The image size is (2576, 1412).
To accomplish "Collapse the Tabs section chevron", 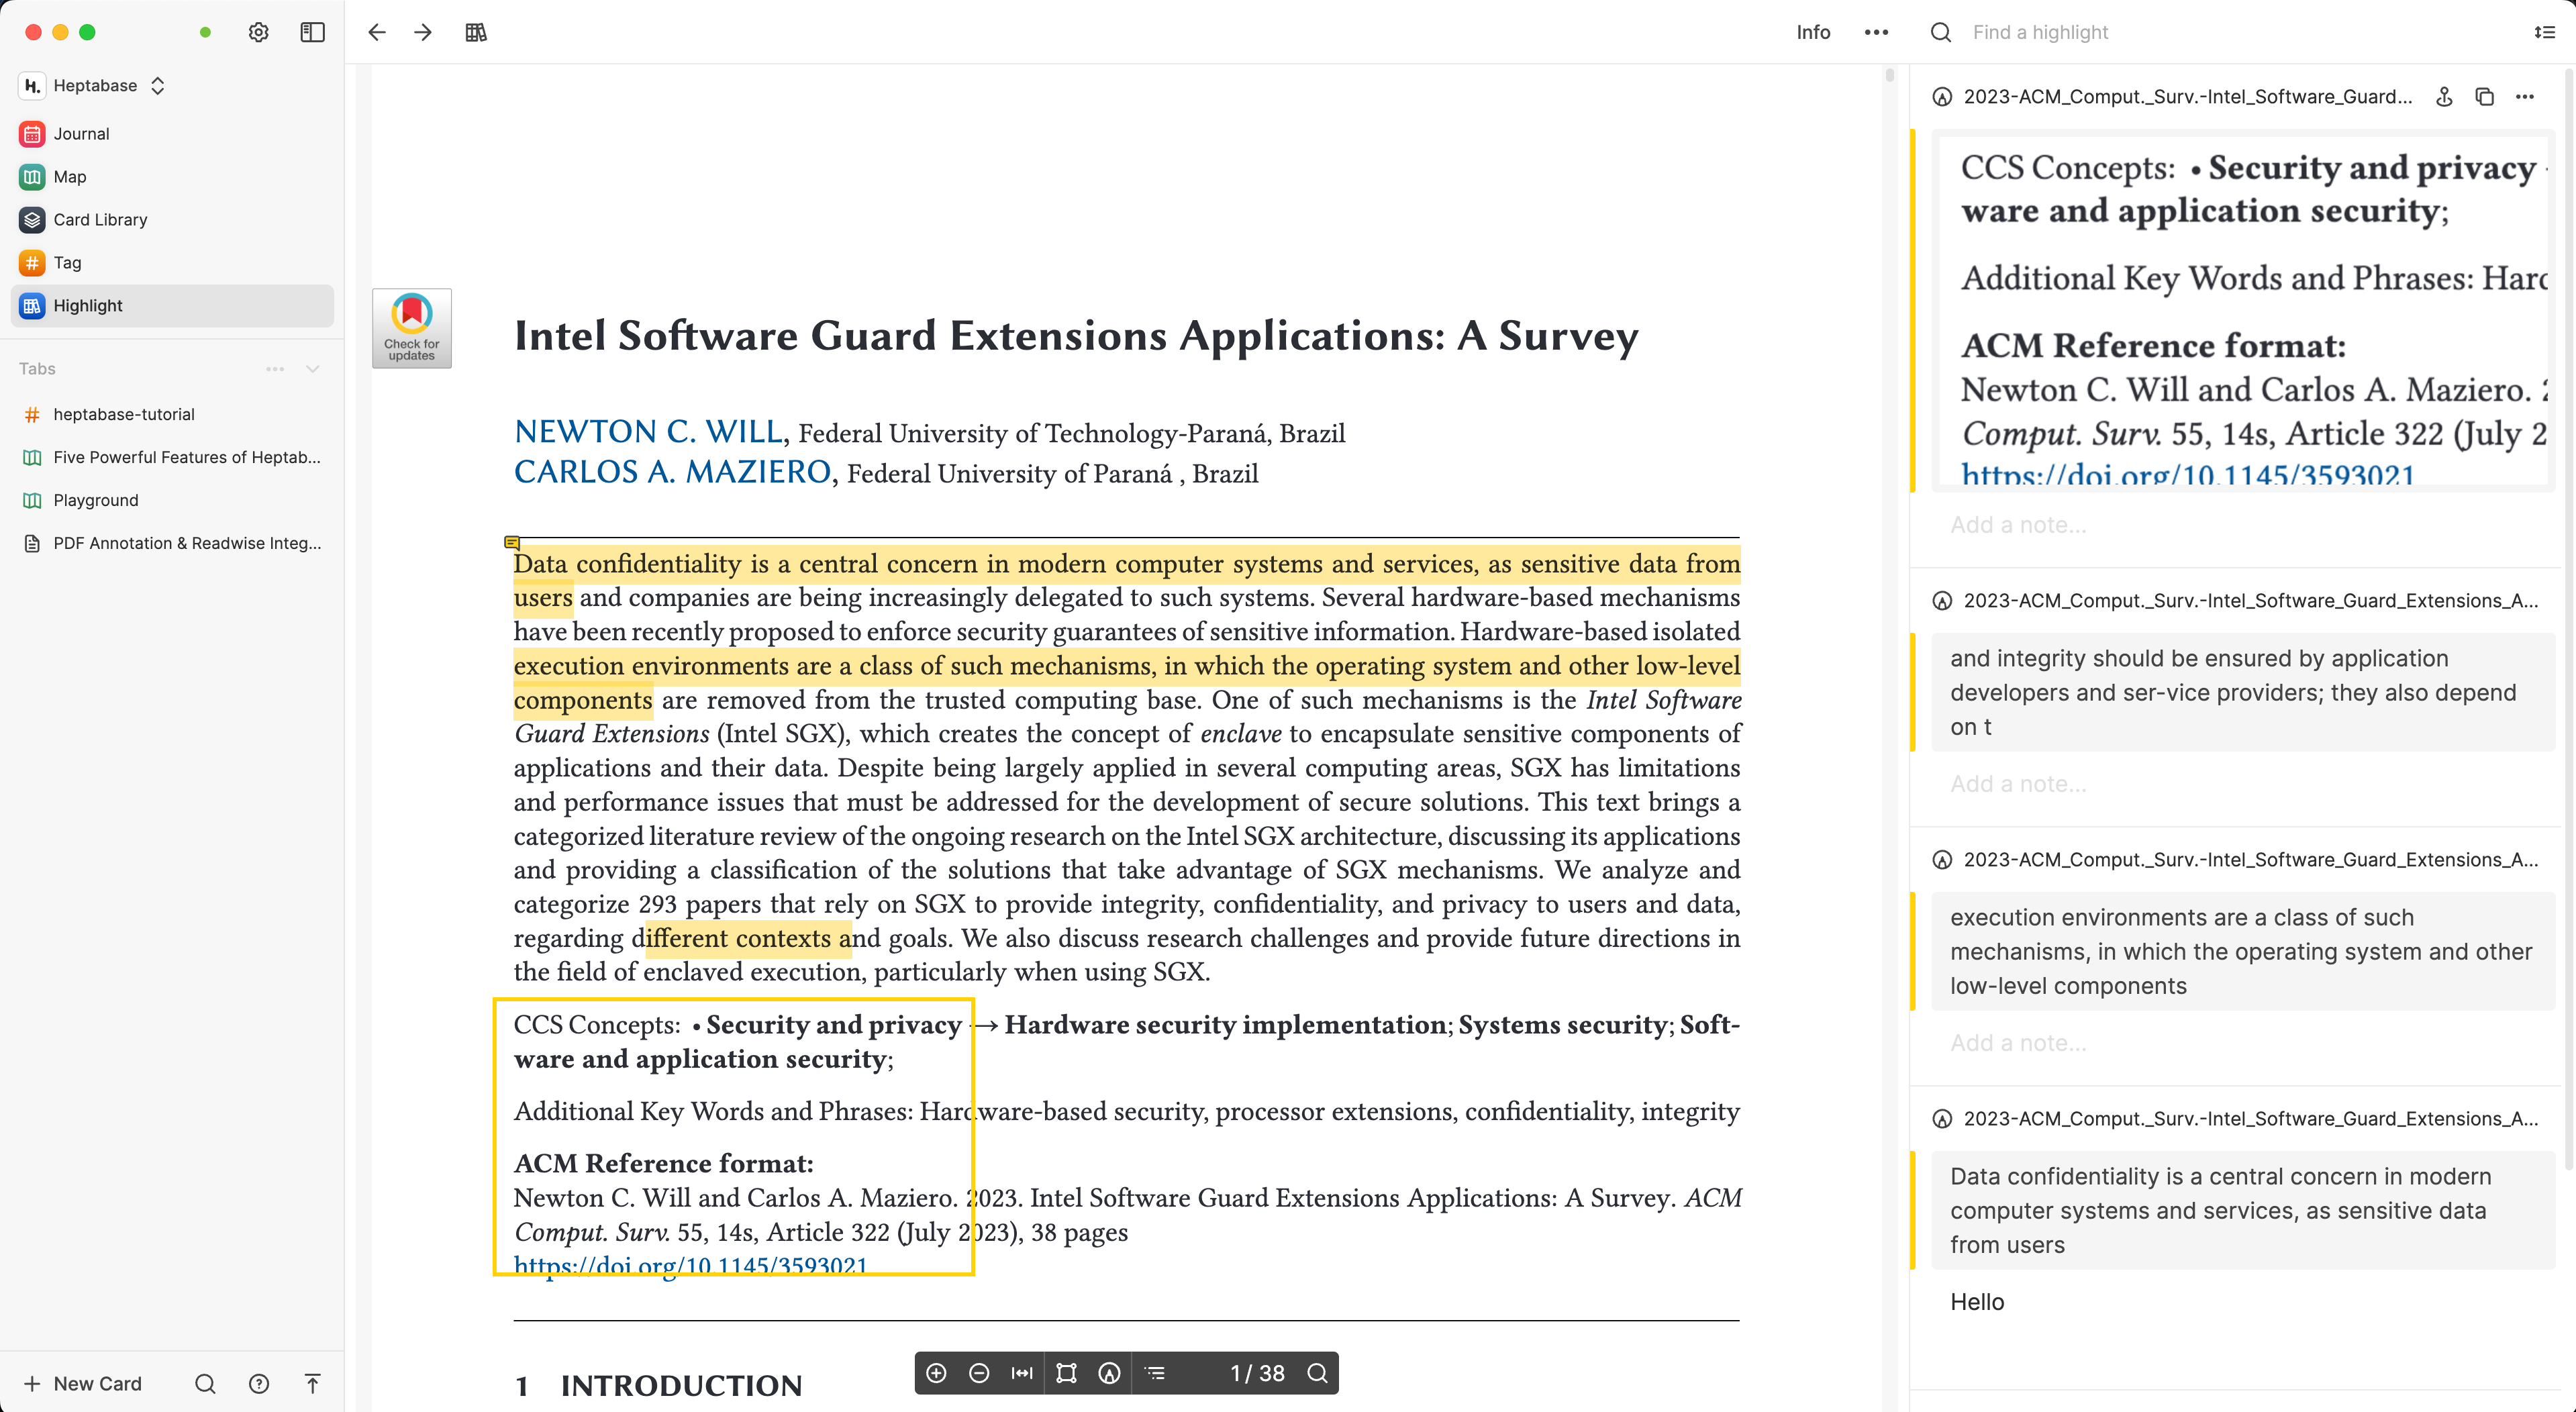I will click(x=313, y=369).
